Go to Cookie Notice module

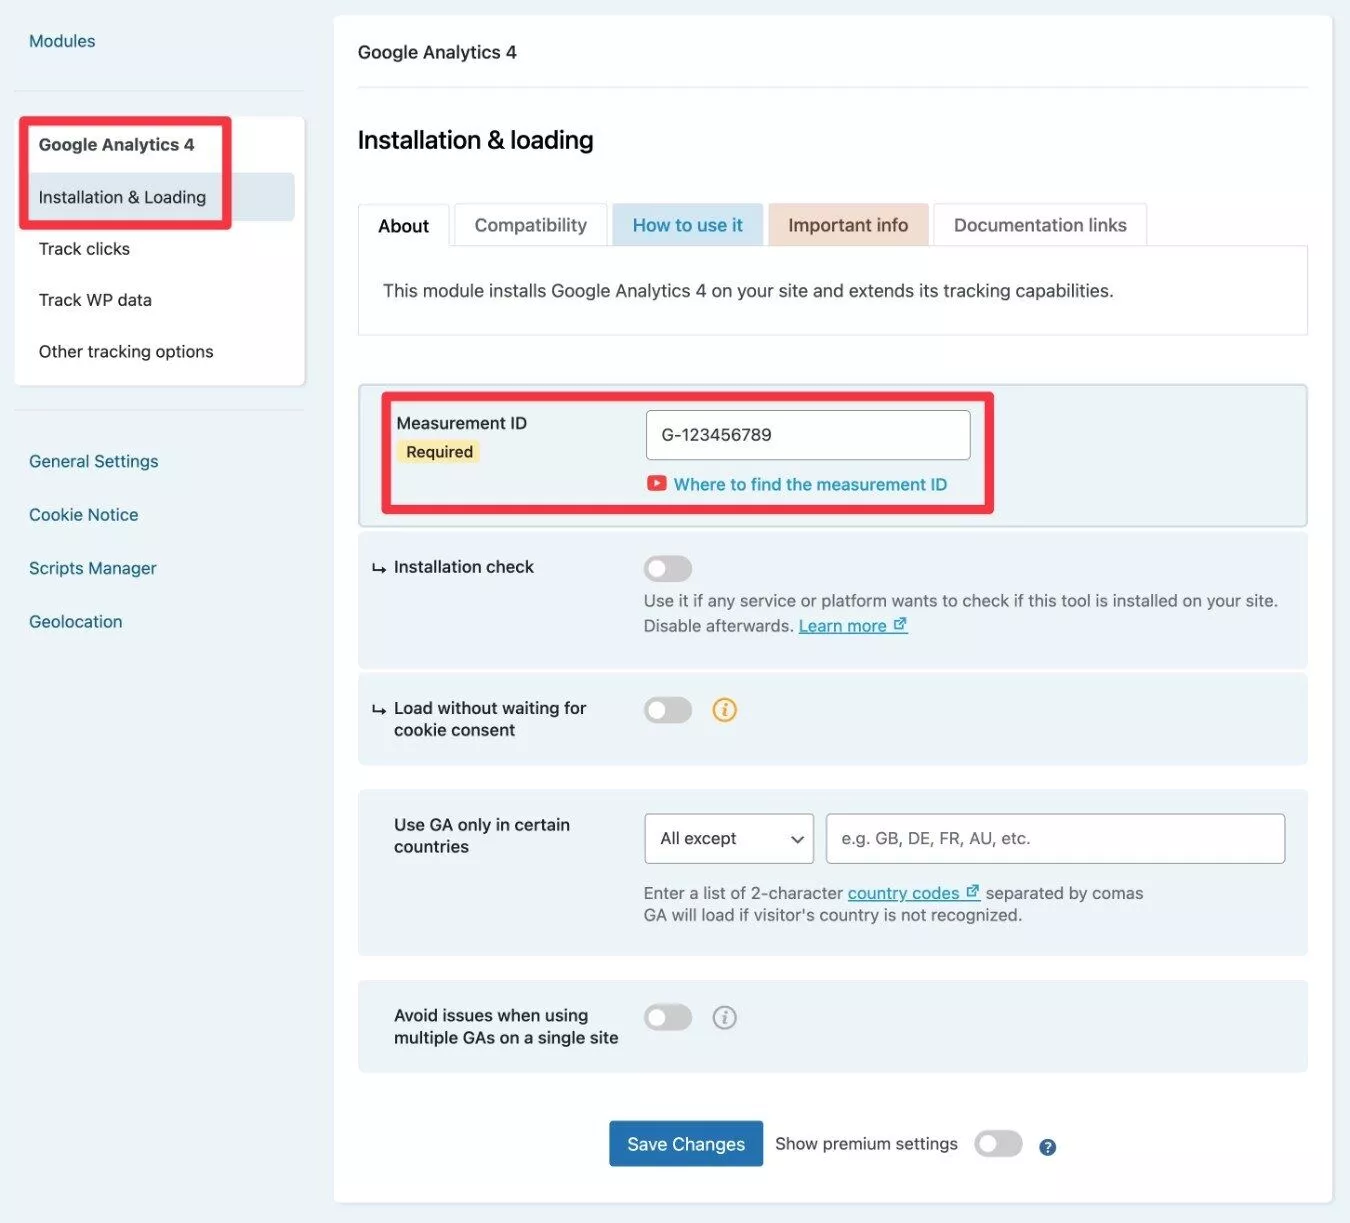coord(84,515)
